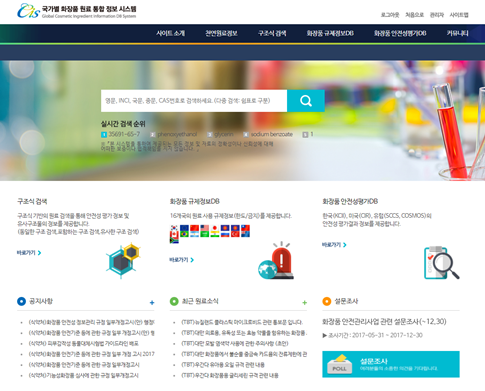Click the ingredient search input field
Viewport: 485px width, 391px height.
click(194, 101)
